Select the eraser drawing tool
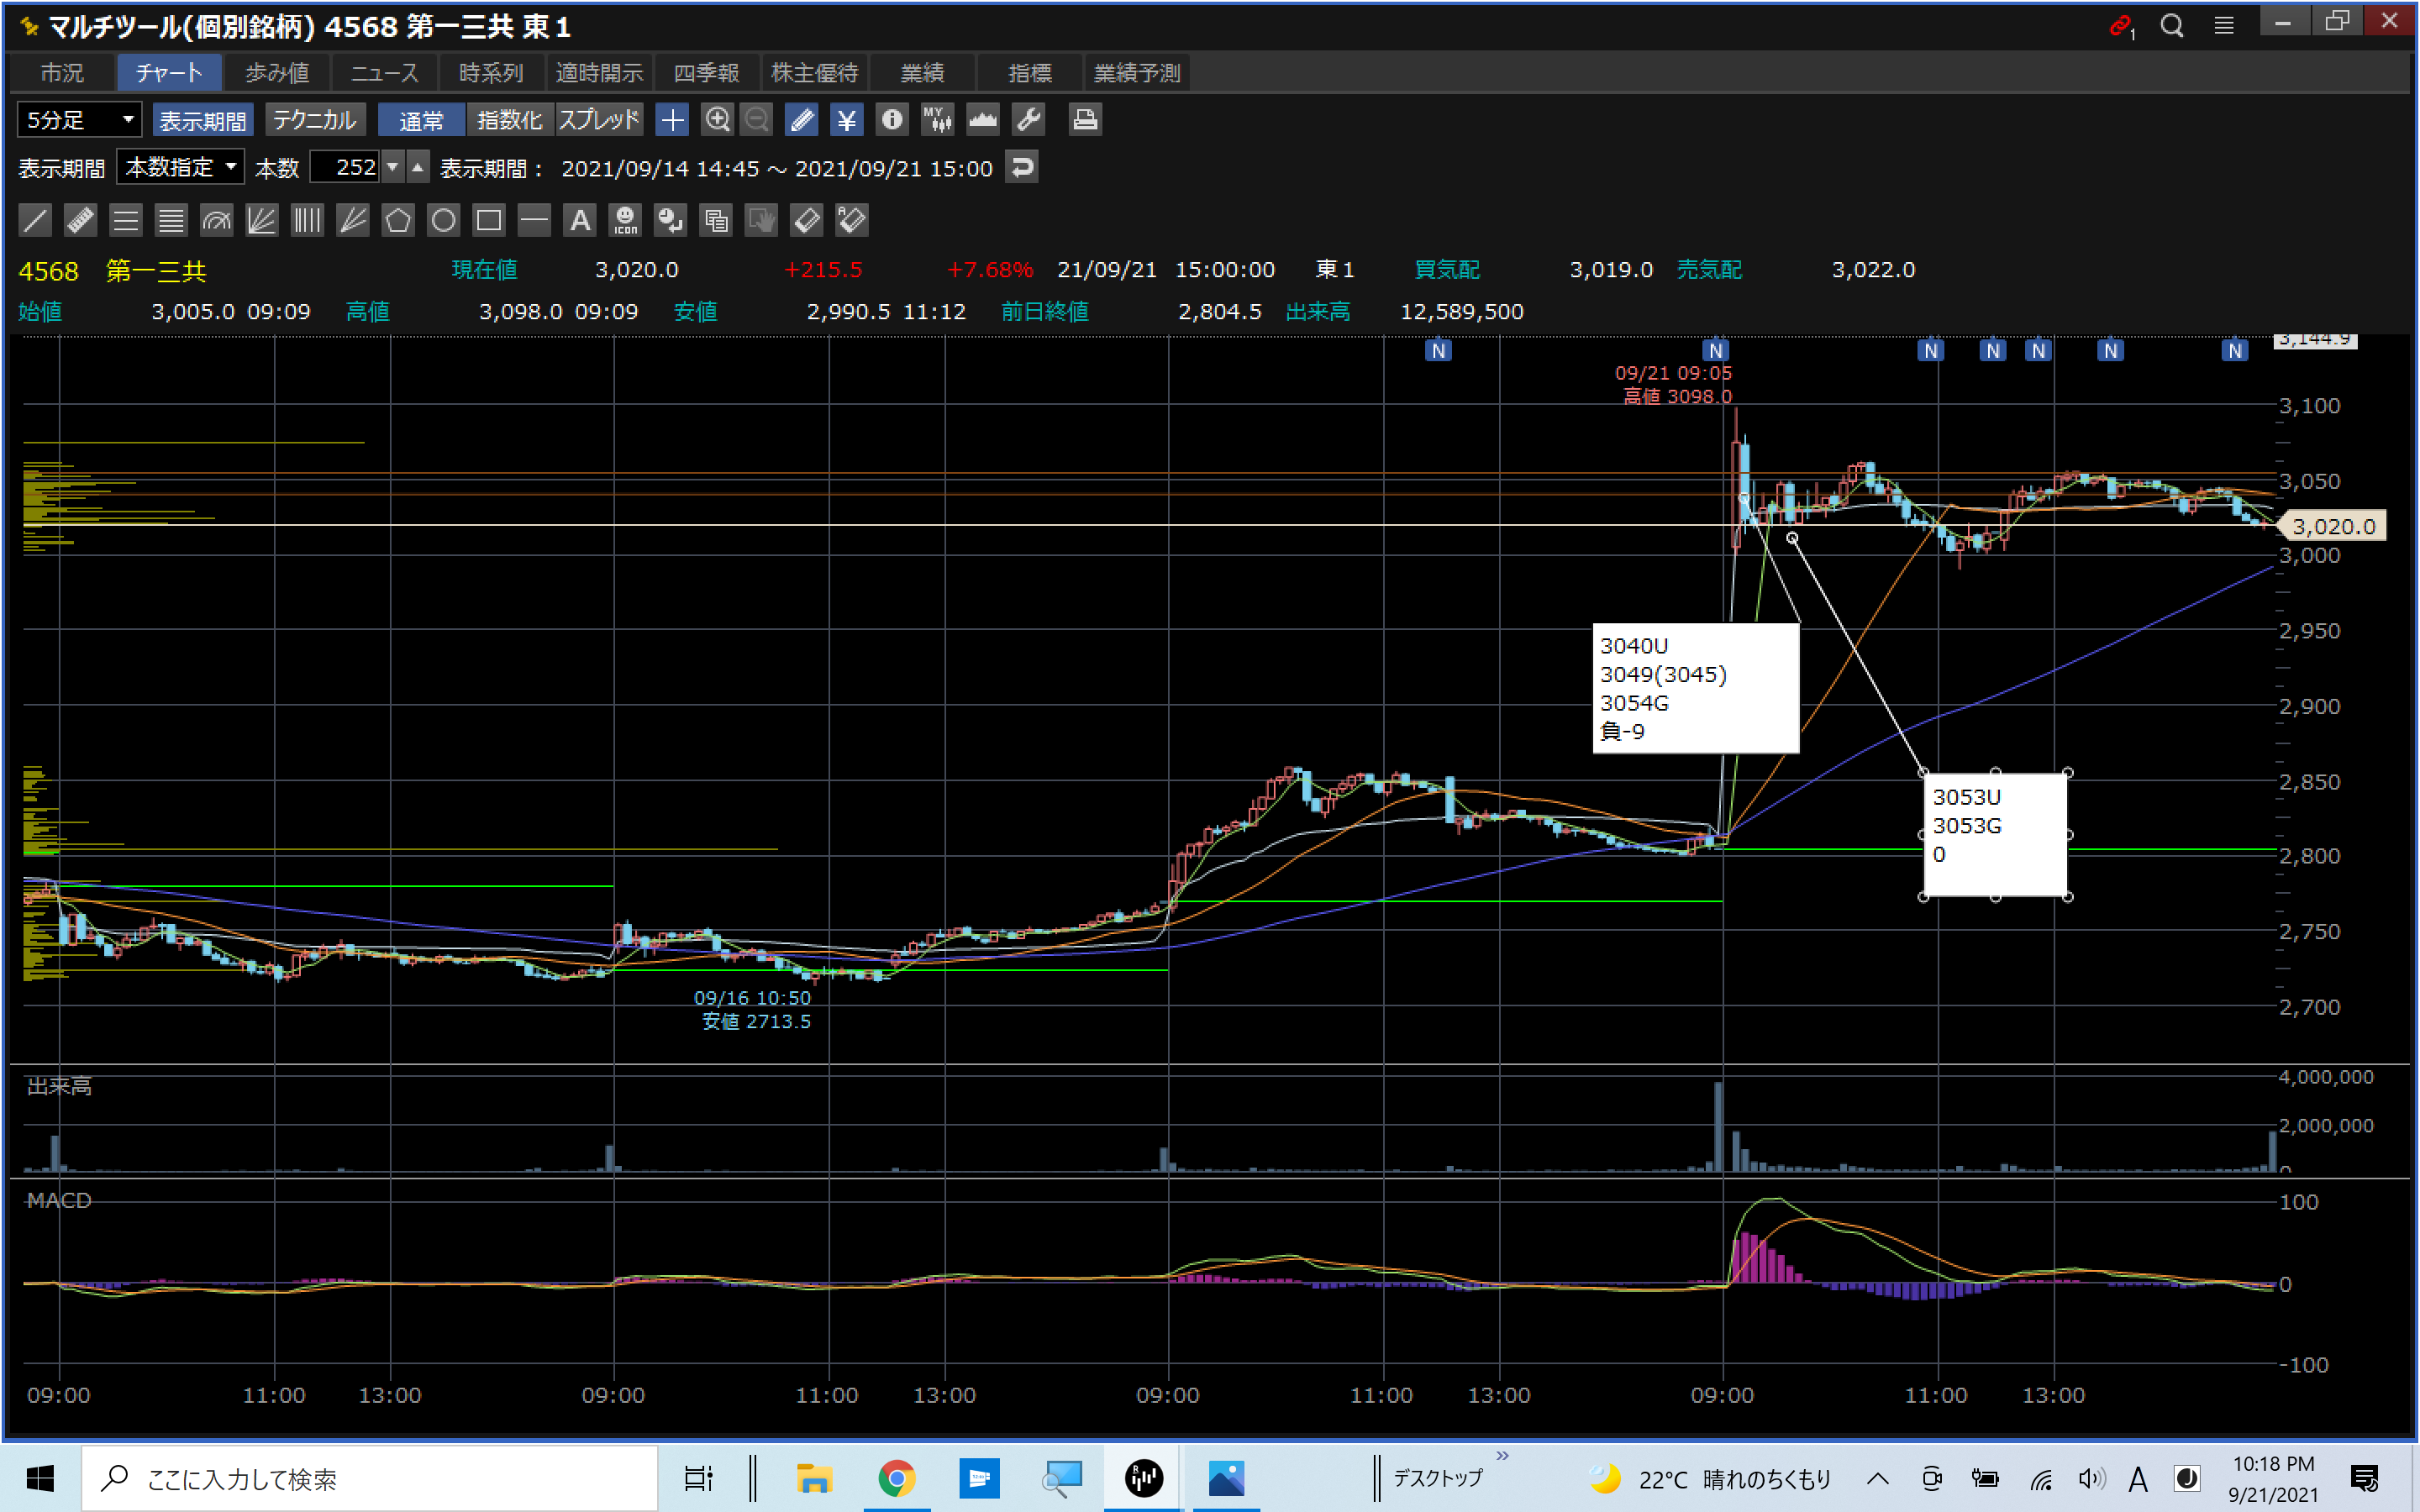This screenshot has height=1512, width=2420. pyautogui.click(x=806, y=220)
